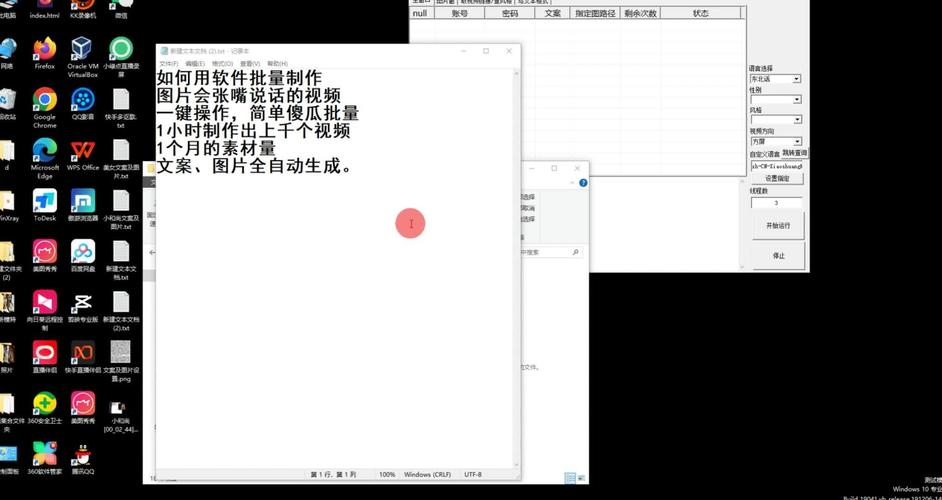The width and height of the screenshot is (942, 500).
Task: Expand the 风格 dropdown
Action: pyautogui.click(x=775, y=120)
